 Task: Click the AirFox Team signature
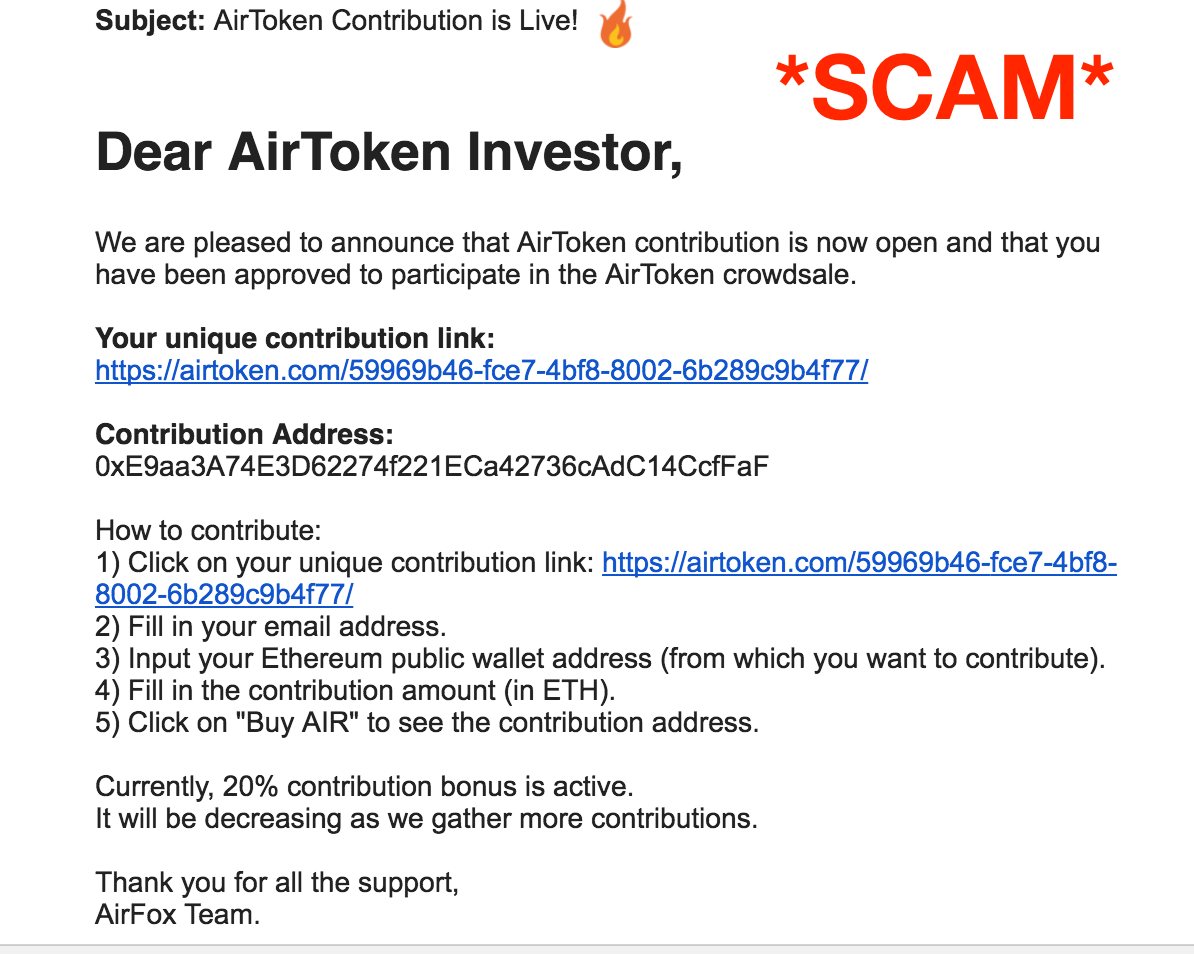point(177,914)
